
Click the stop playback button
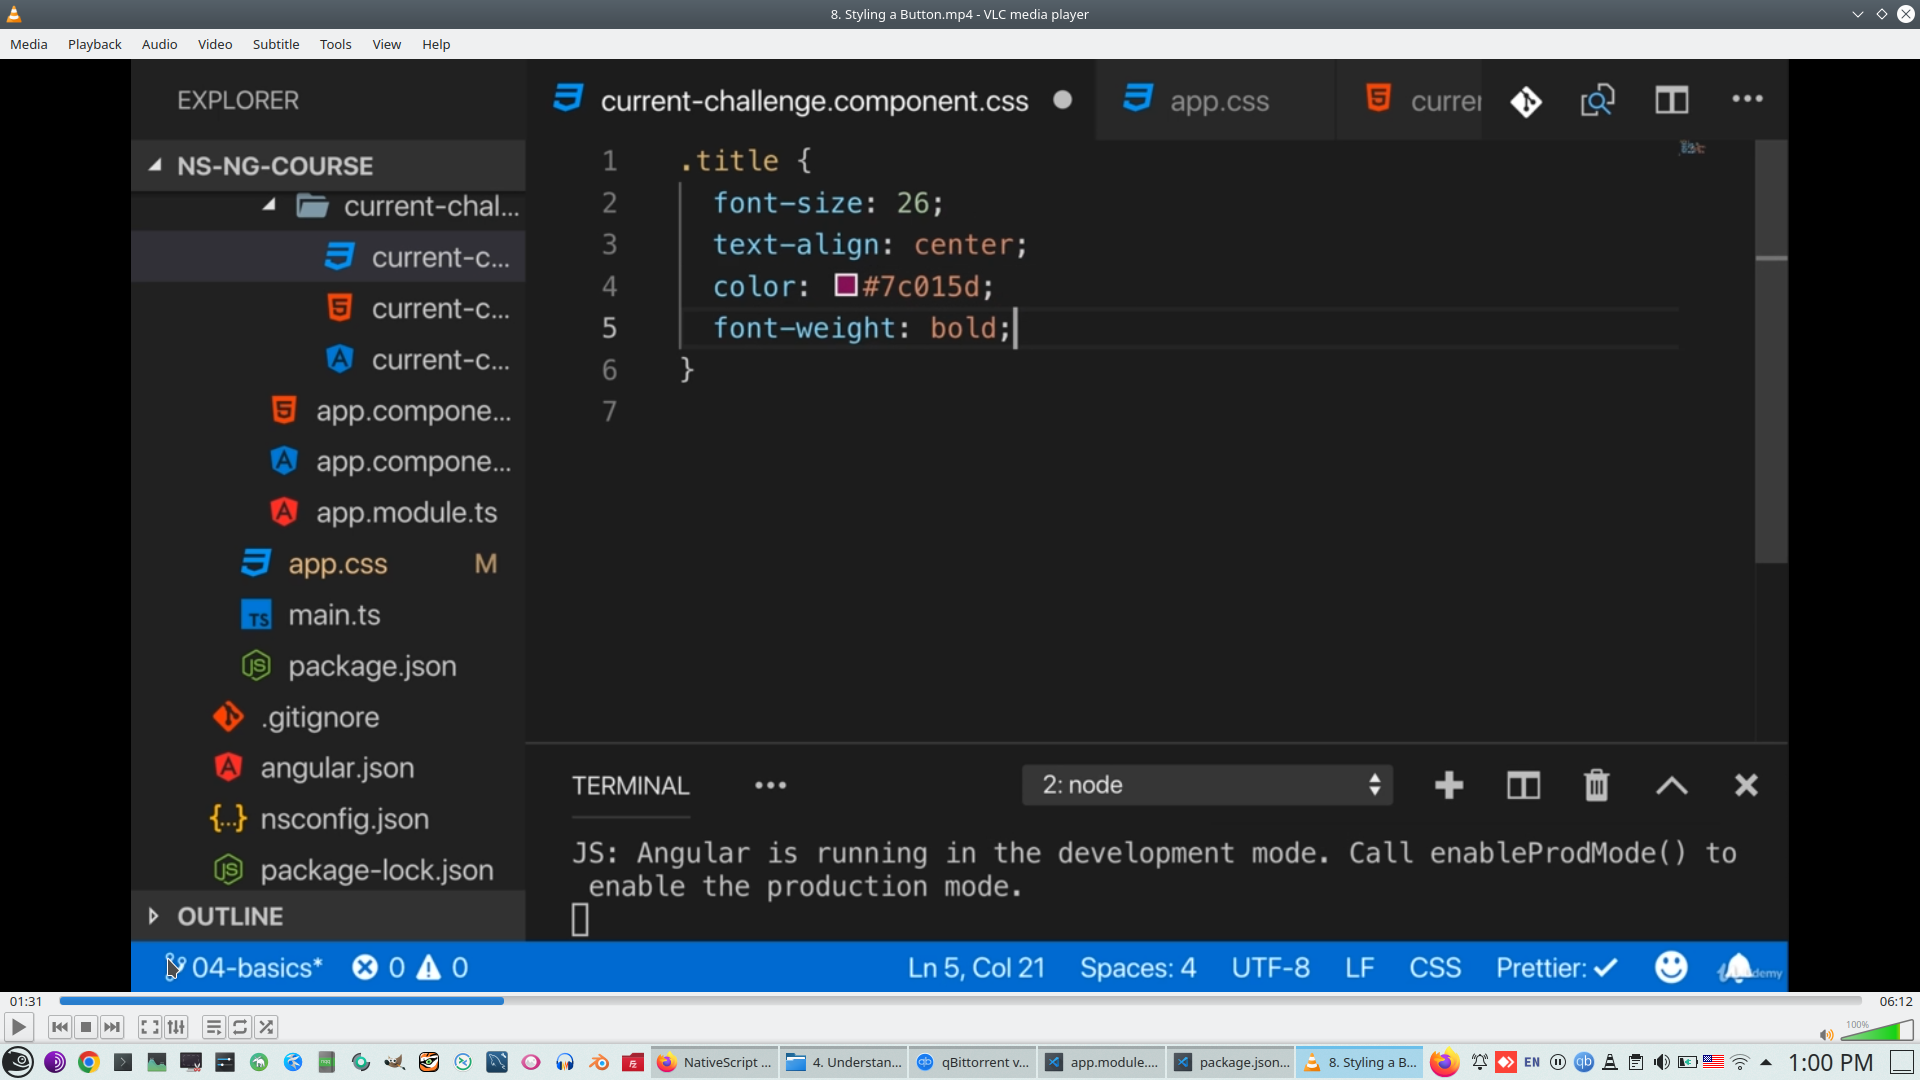tap(86, 1027)
